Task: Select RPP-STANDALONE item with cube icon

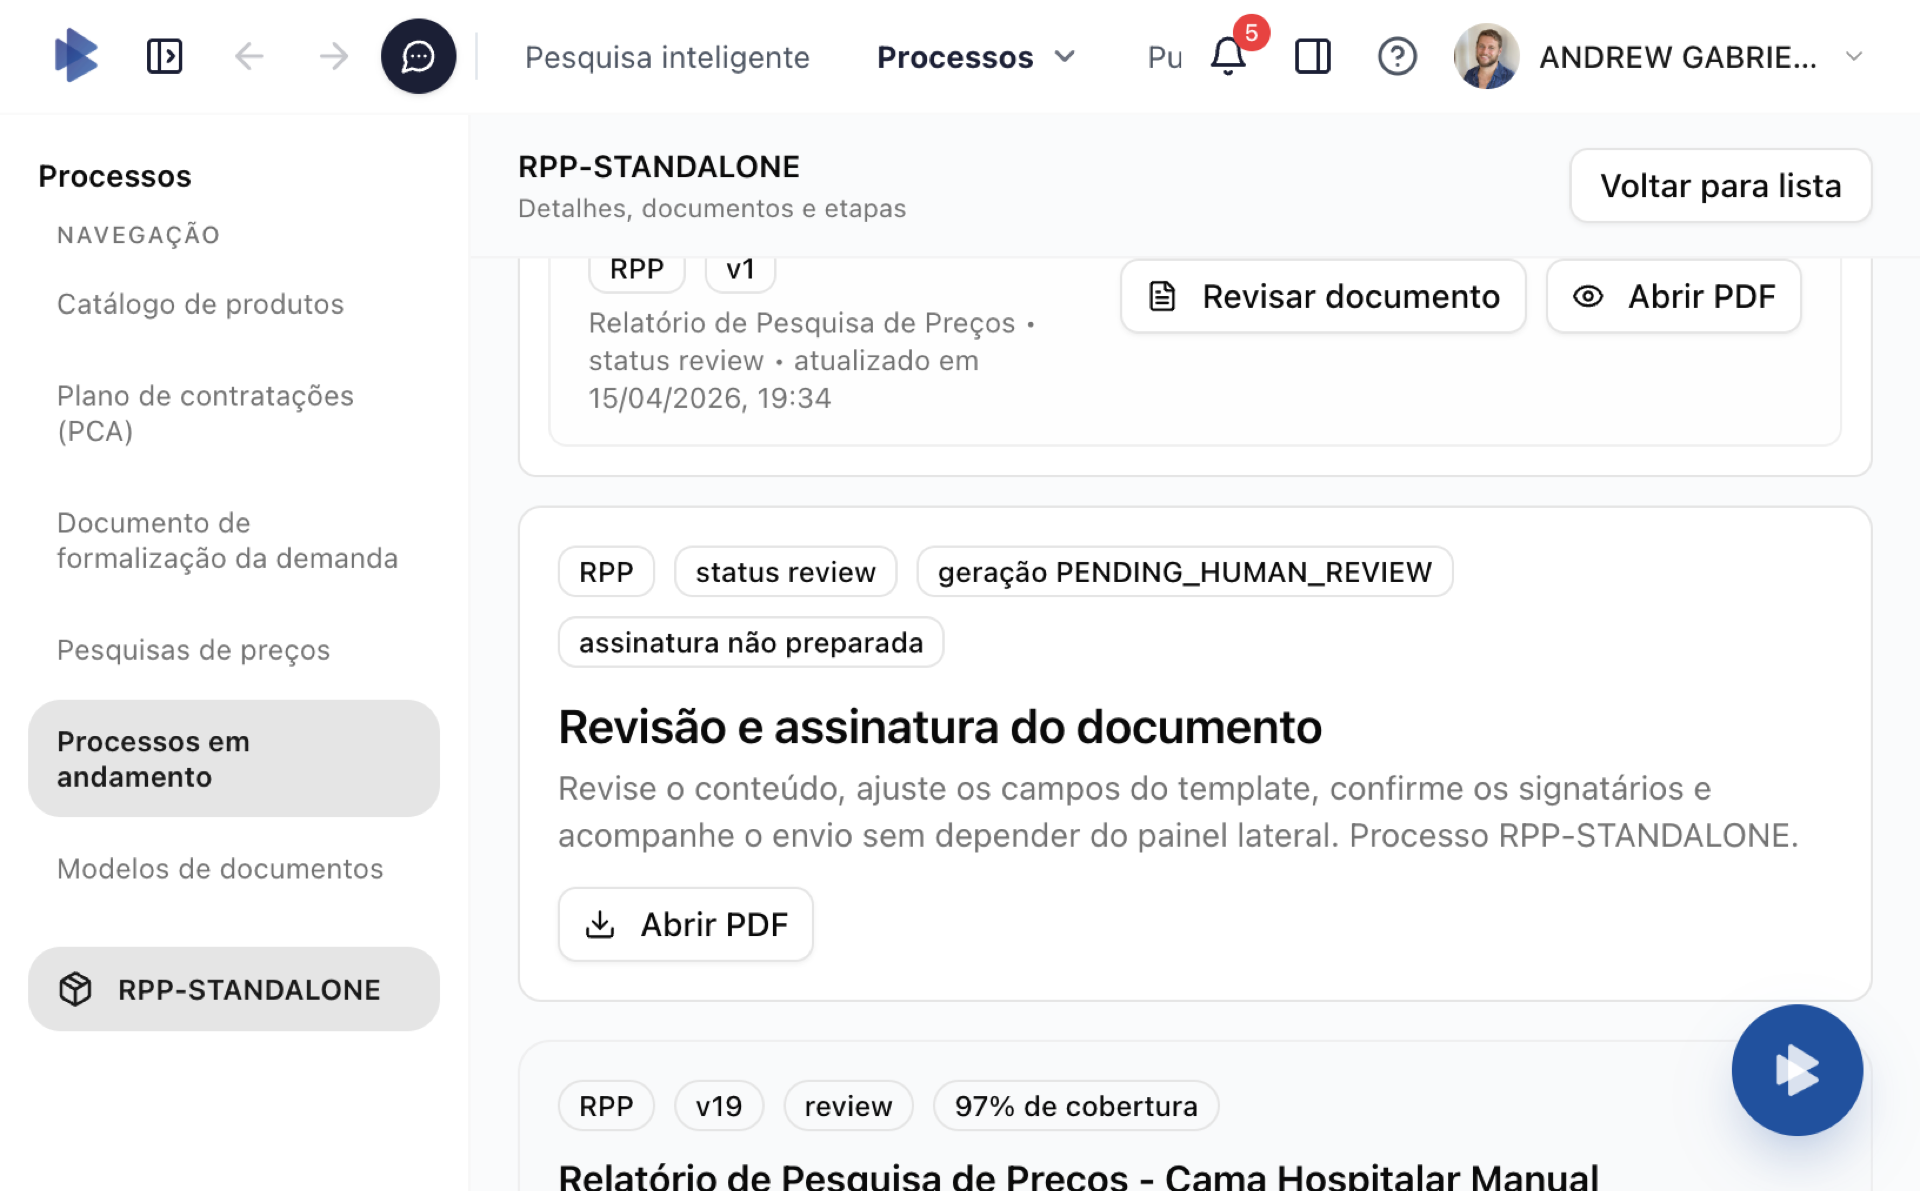Action: [234, 989]
